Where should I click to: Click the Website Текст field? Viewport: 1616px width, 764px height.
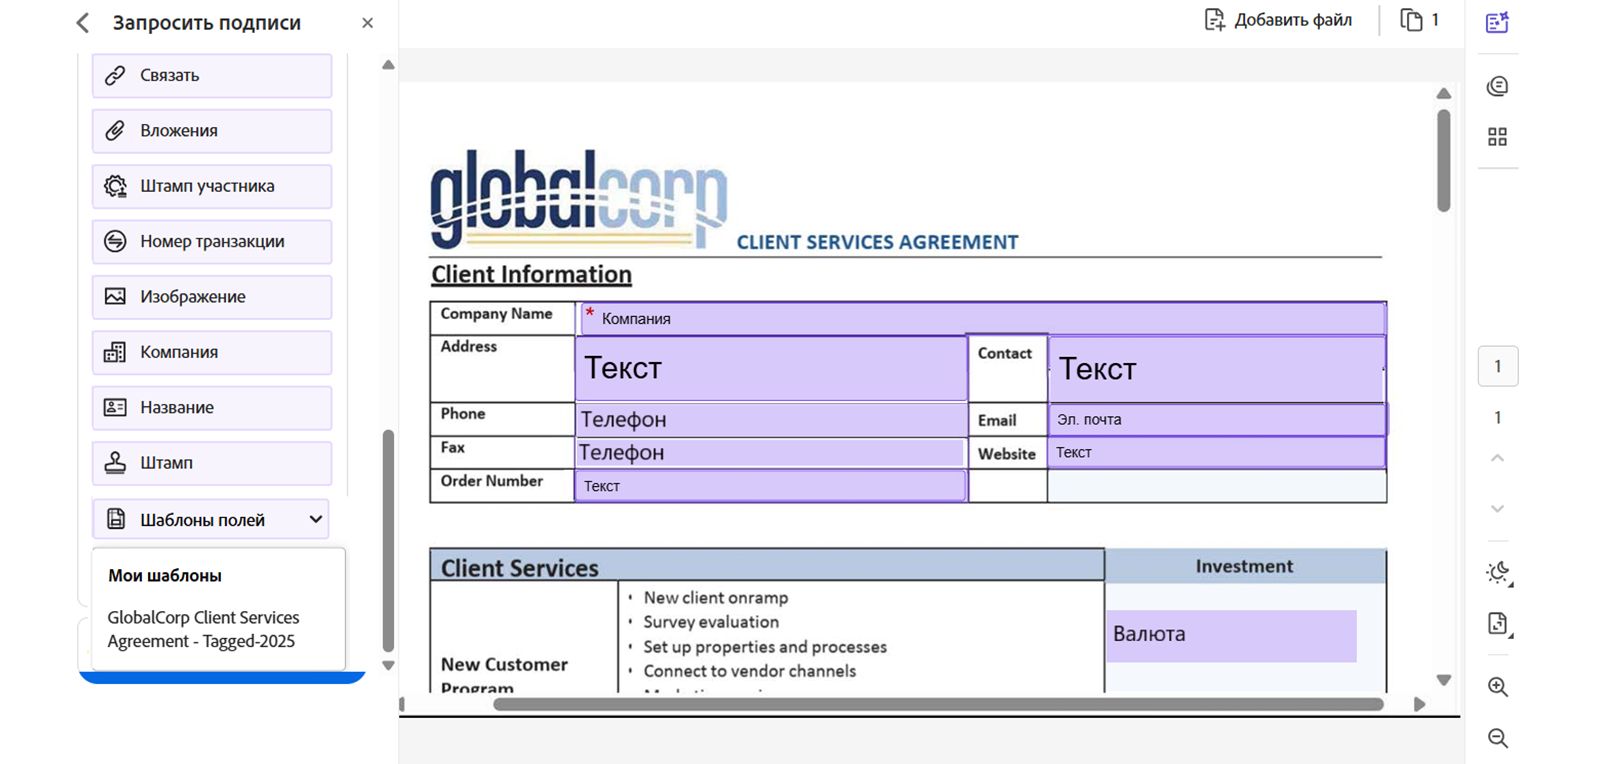1217,453
